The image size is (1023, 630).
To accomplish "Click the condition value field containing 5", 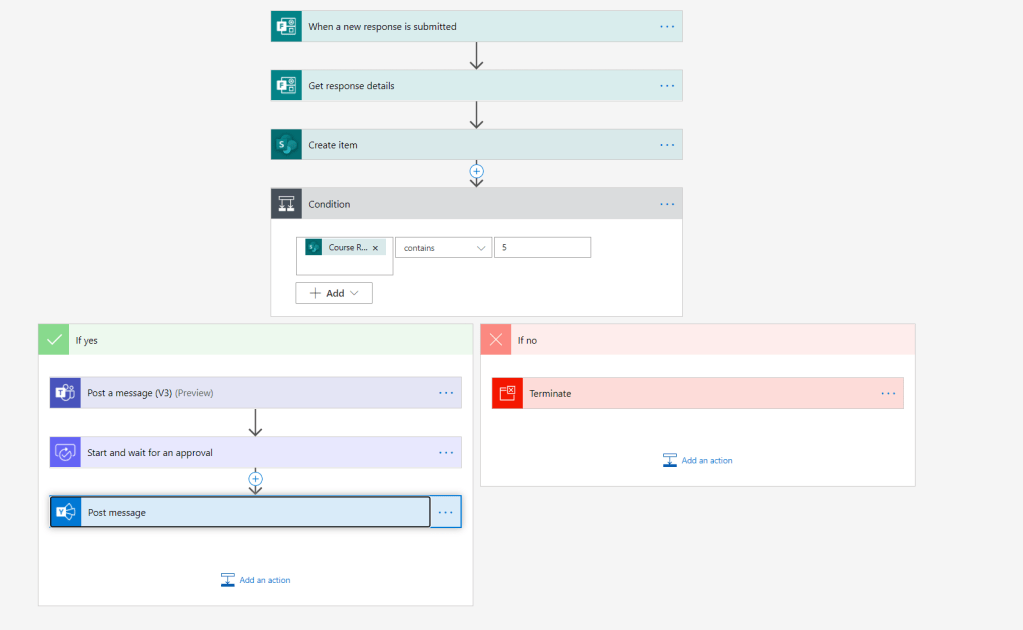I will [x=542, y=248].
